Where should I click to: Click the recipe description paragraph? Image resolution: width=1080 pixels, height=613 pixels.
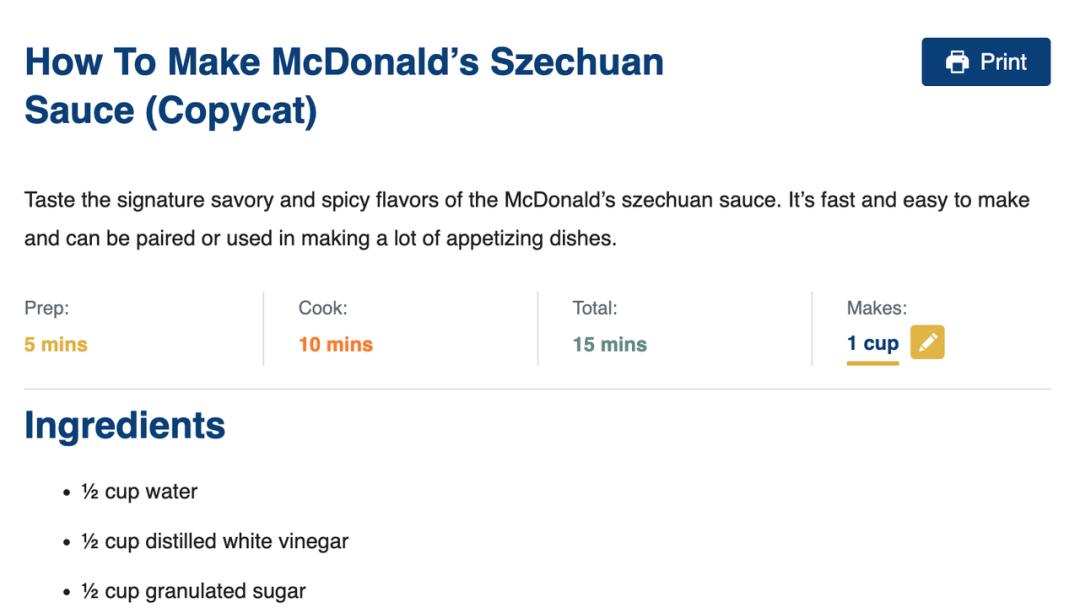(x=527, y=219)
